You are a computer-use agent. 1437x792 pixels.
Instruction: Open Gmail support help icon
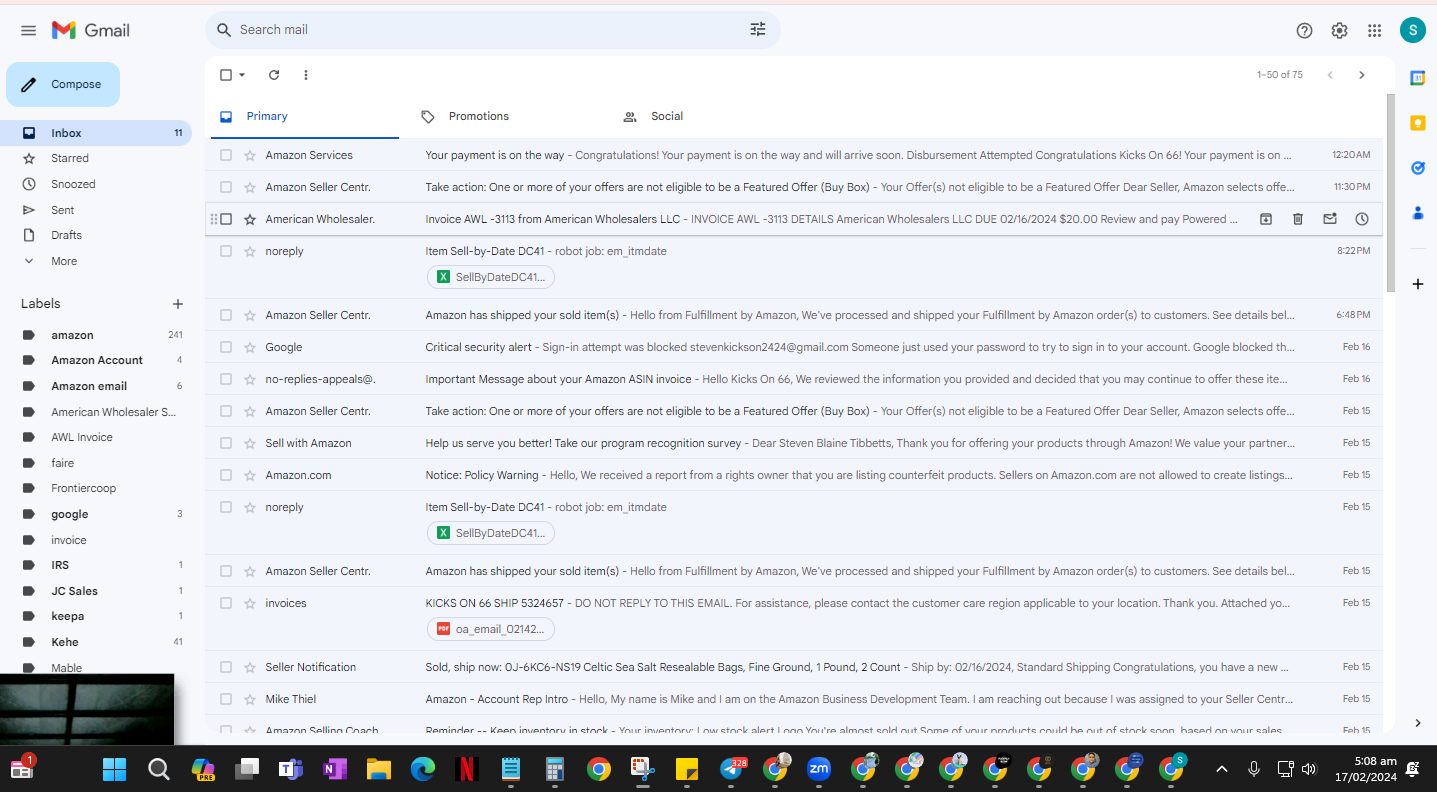(x=1304, y=31)
